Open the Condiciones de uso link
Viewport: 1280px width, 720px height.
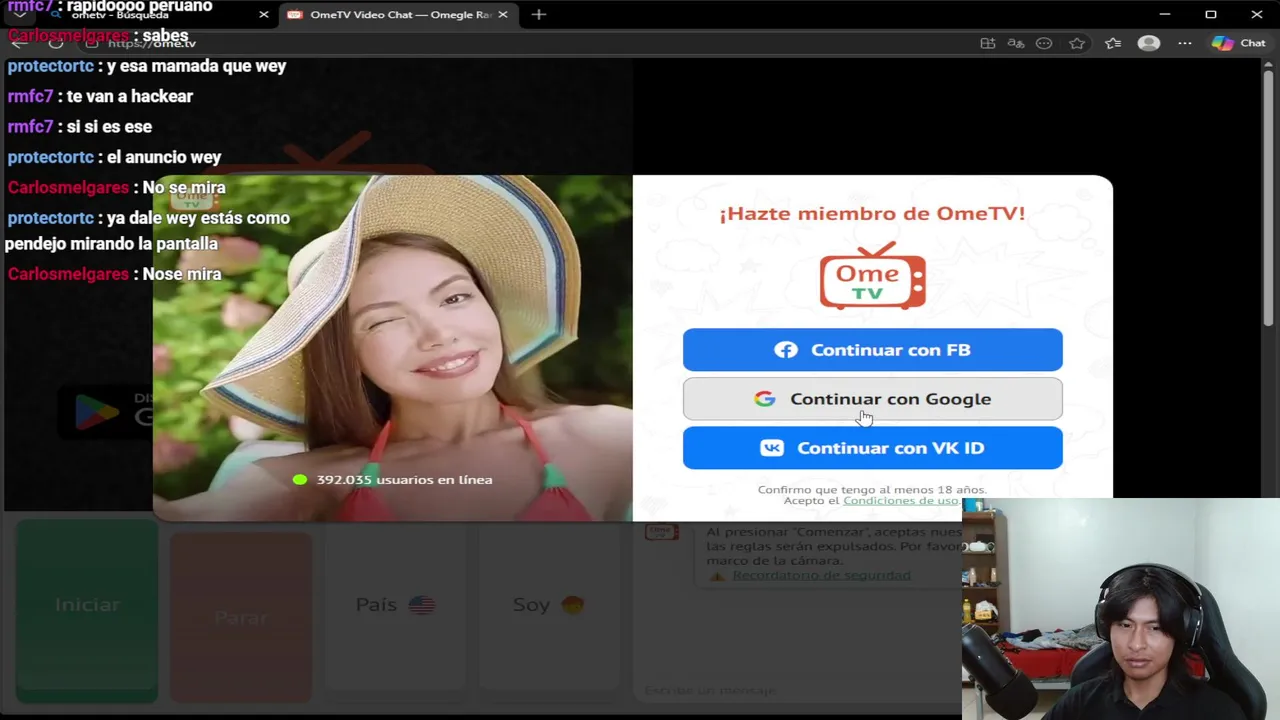click(x=900, y=501)
